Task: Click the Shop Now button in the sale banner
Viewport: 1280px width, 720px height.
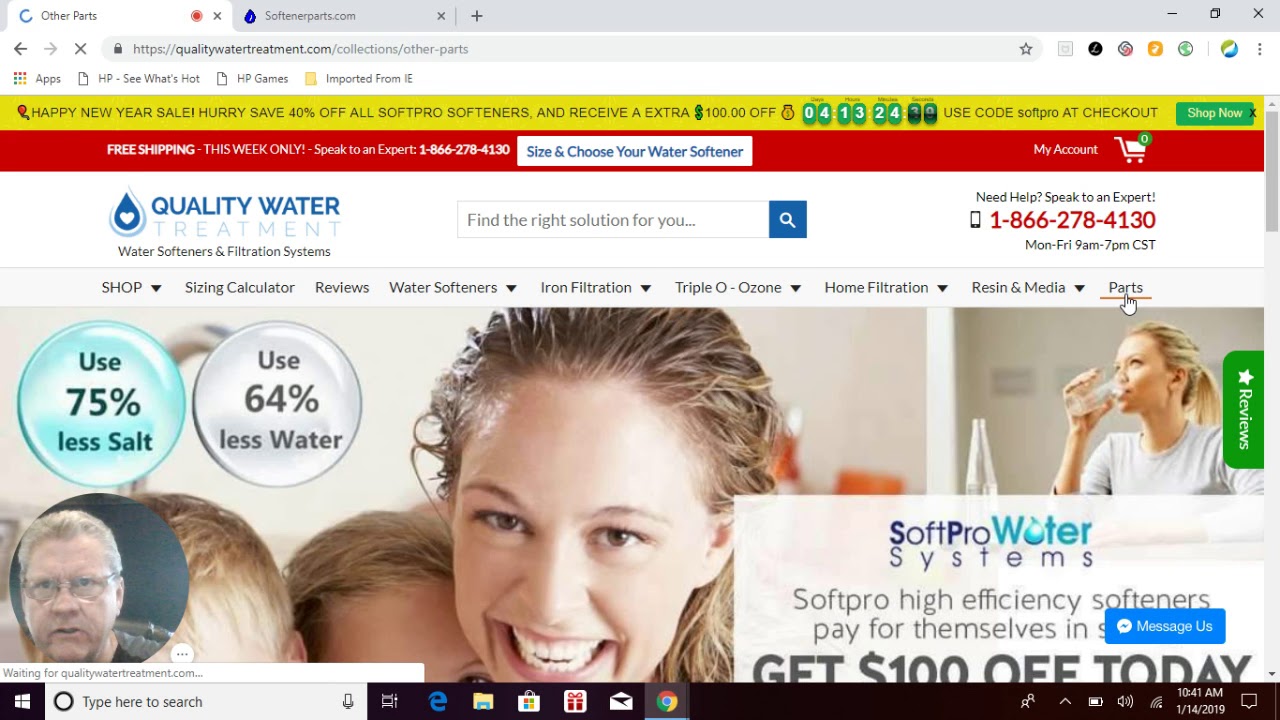Action: (x=1214, y=113)
